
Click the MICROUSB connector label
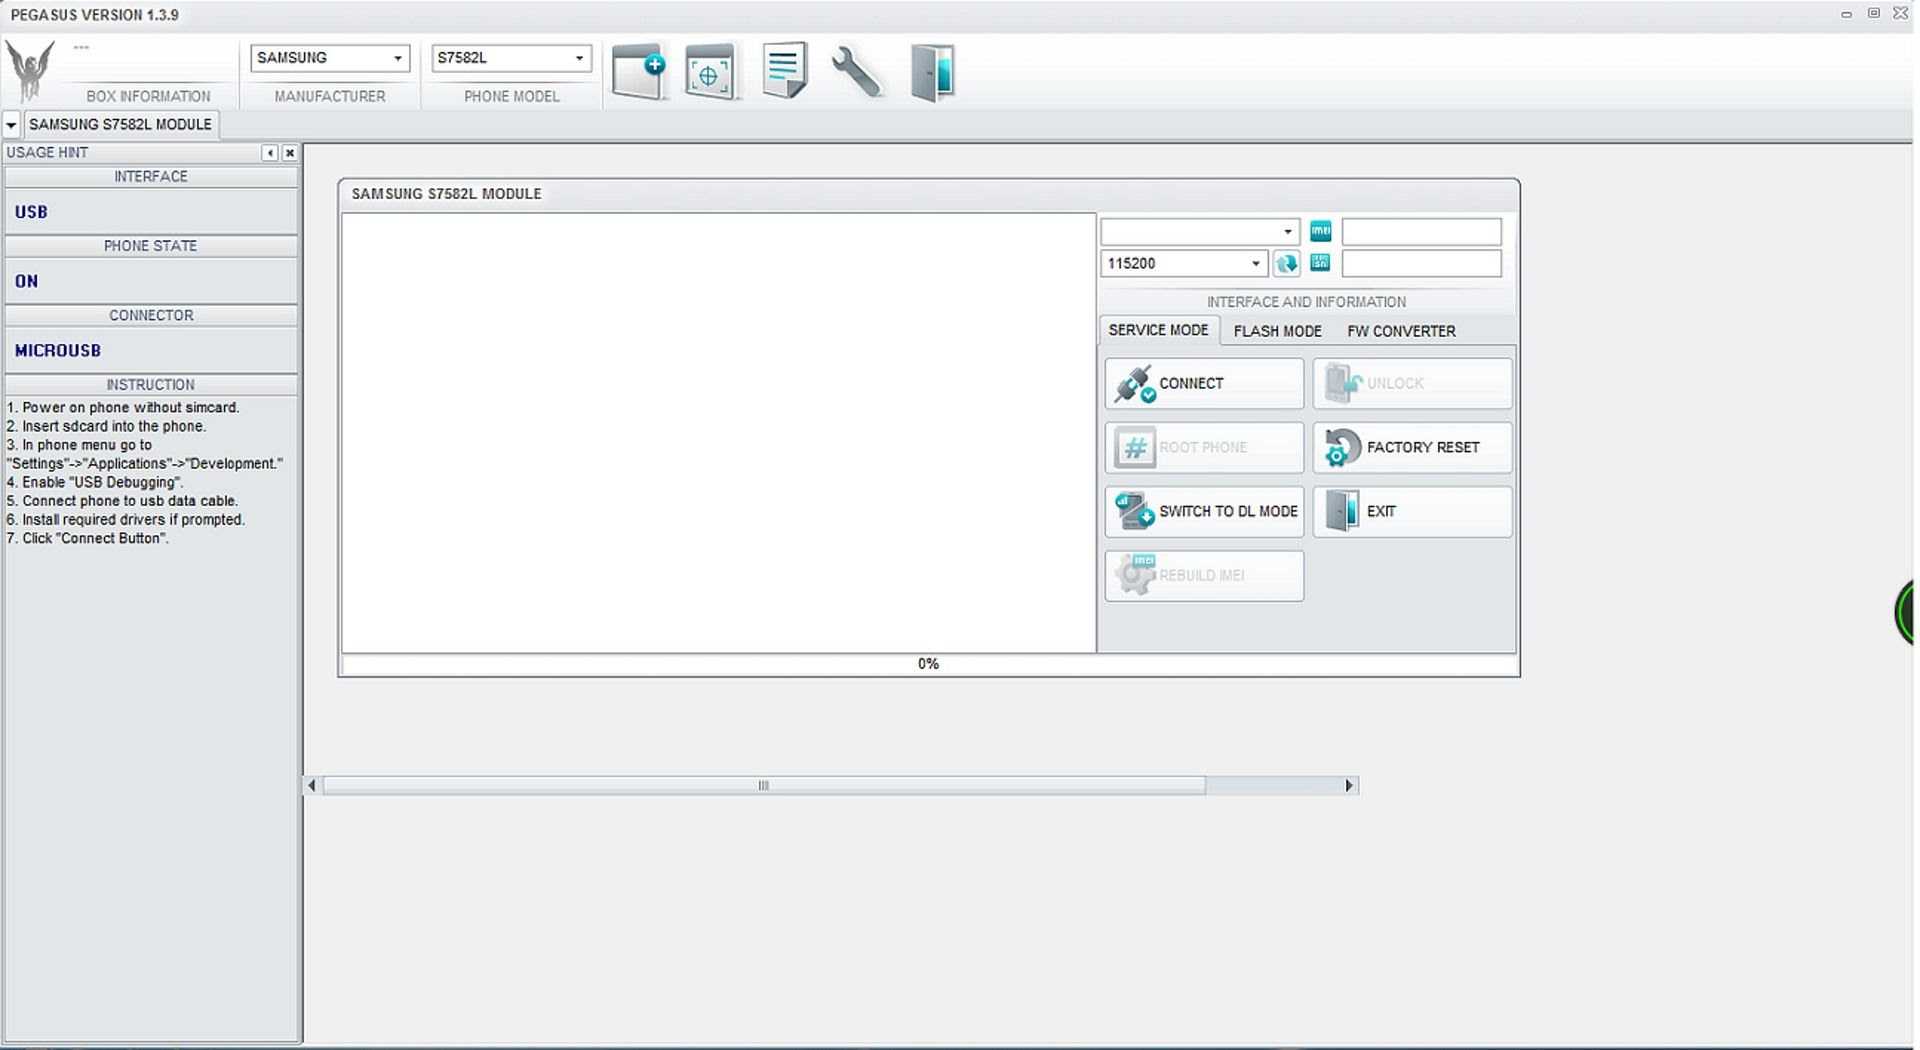click(x=58, y=351)
